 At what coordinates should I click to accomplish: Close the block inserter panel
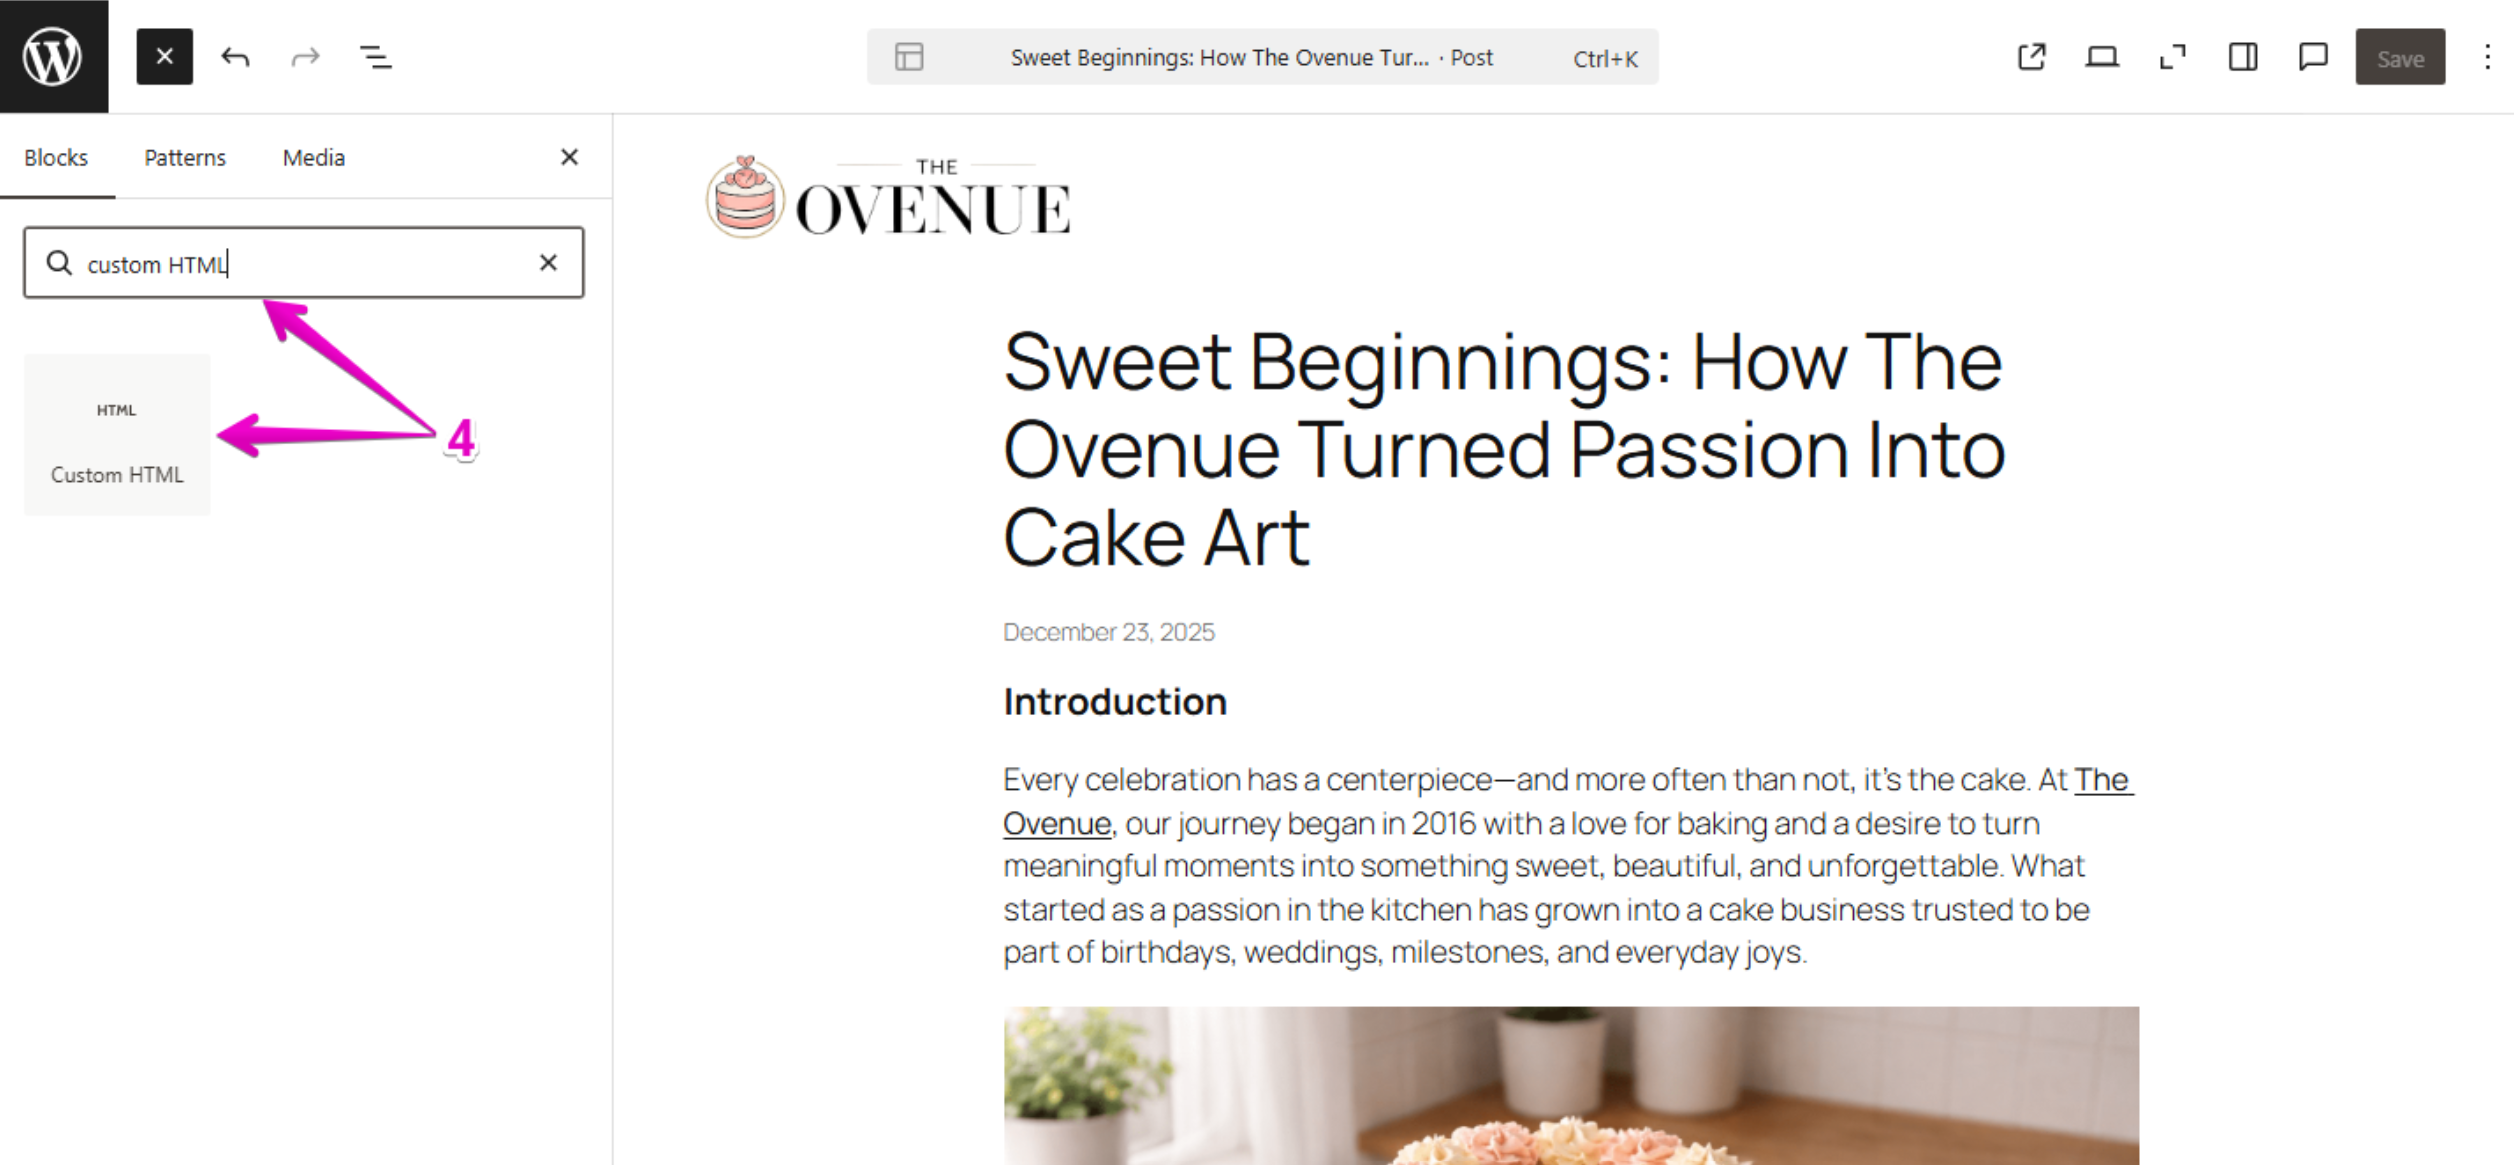coord(569,157)
